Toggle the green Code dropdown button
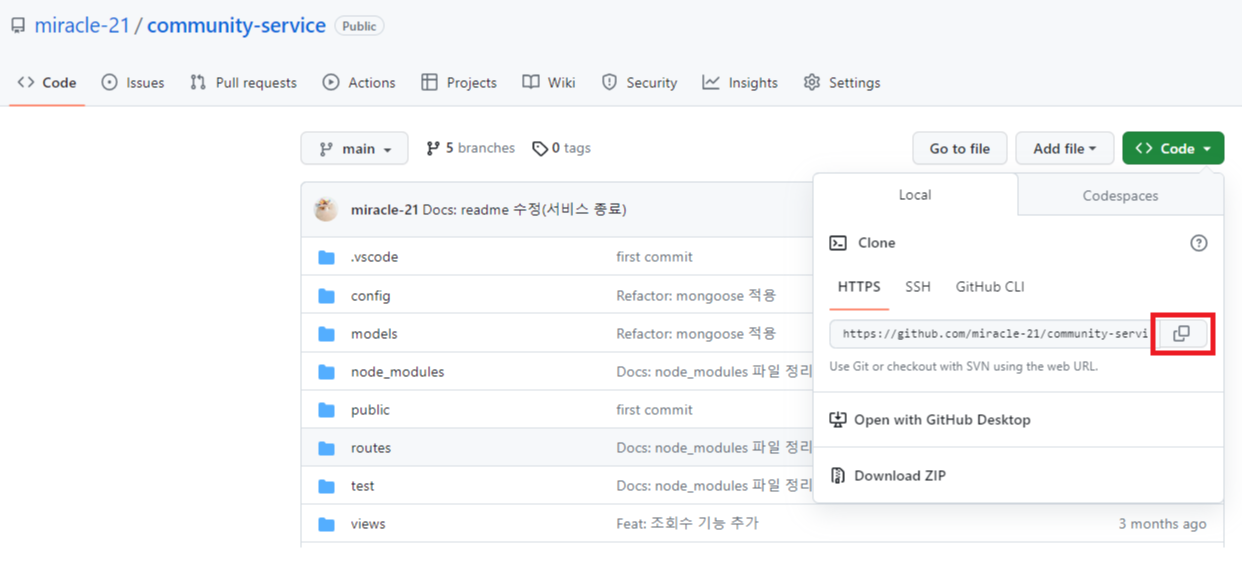 (x=1173, y=148)
